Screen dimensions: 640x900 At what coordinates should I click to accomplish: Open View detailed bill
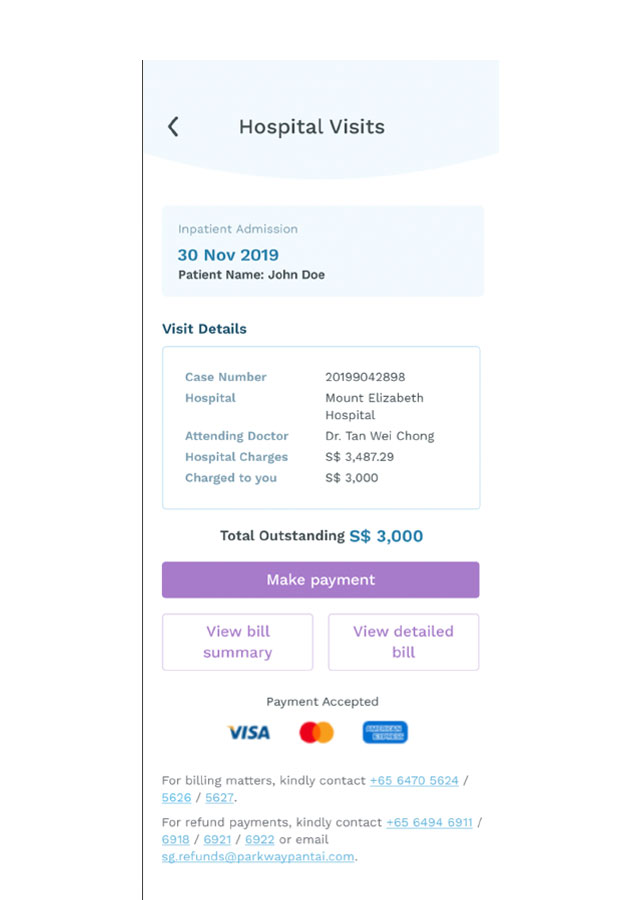[404, 642]
